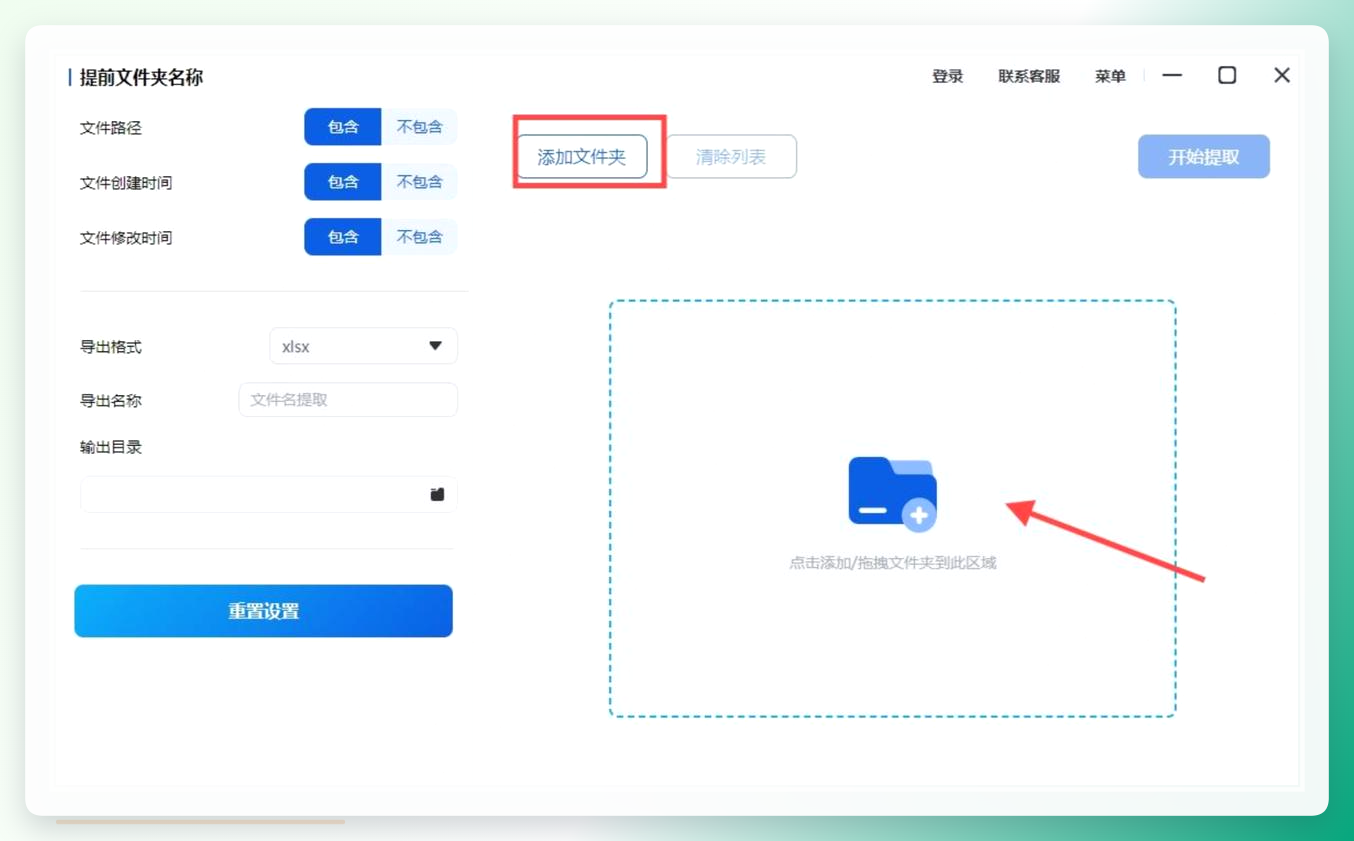Set 文件路径 to 不包含

point(419,127)
